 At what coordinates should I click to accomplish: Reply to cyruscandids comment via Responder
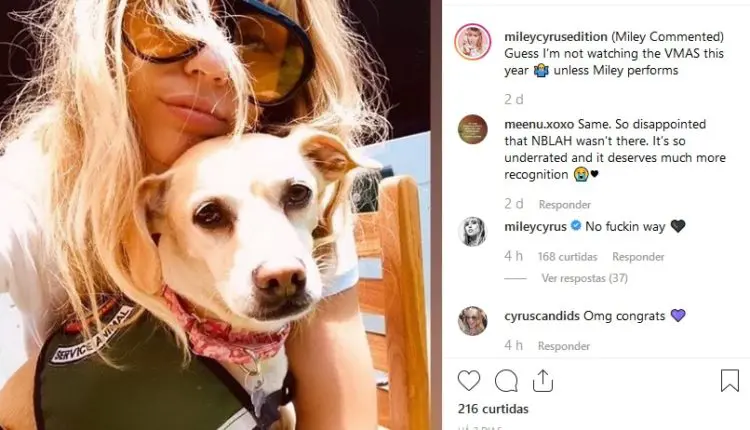564,346
